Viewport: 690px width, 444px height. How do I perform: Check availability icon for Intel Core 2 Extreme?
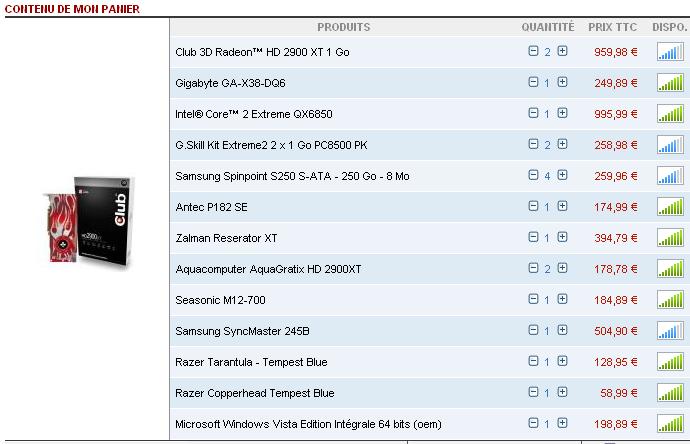(671, 114)
